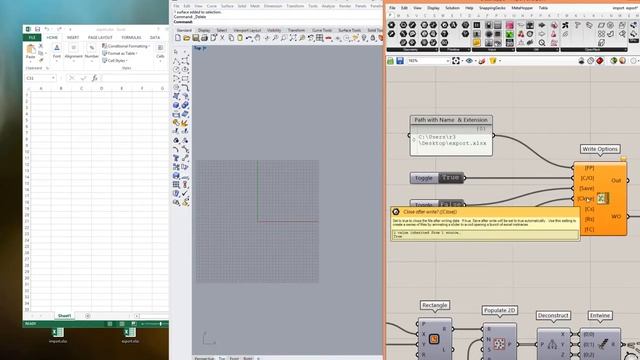This screenshot has width=640, height=360.
Task: Open Excel DATA ribbon tab
Action: (x=155, y=38)
